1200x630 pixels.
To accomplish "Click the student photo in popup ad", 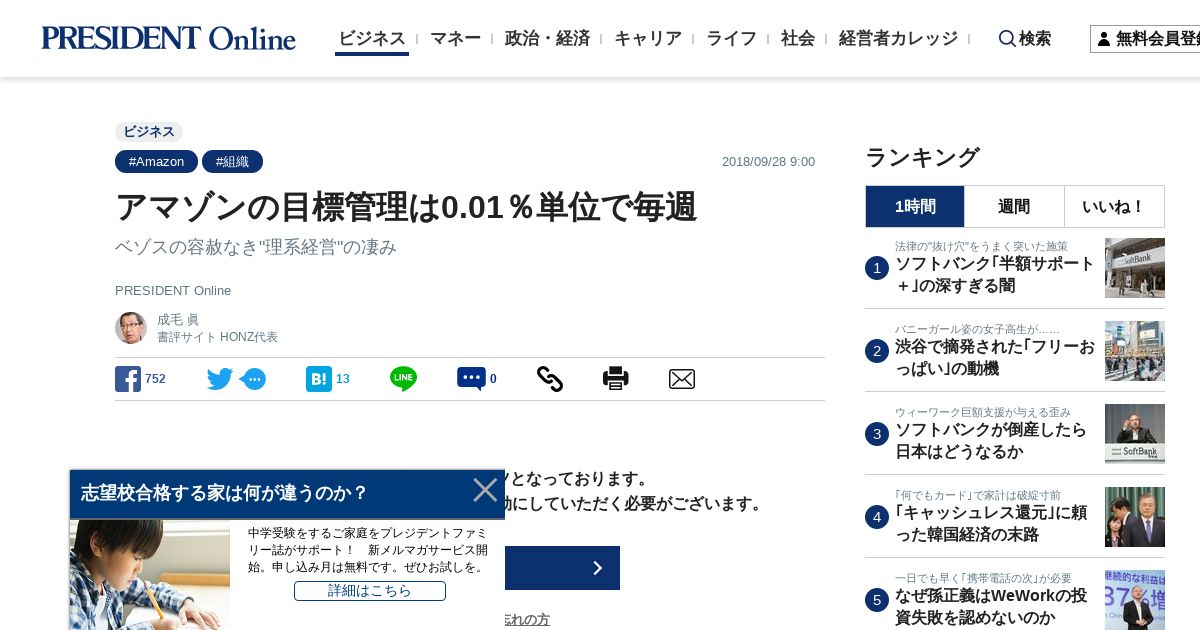I will (150, 574).
